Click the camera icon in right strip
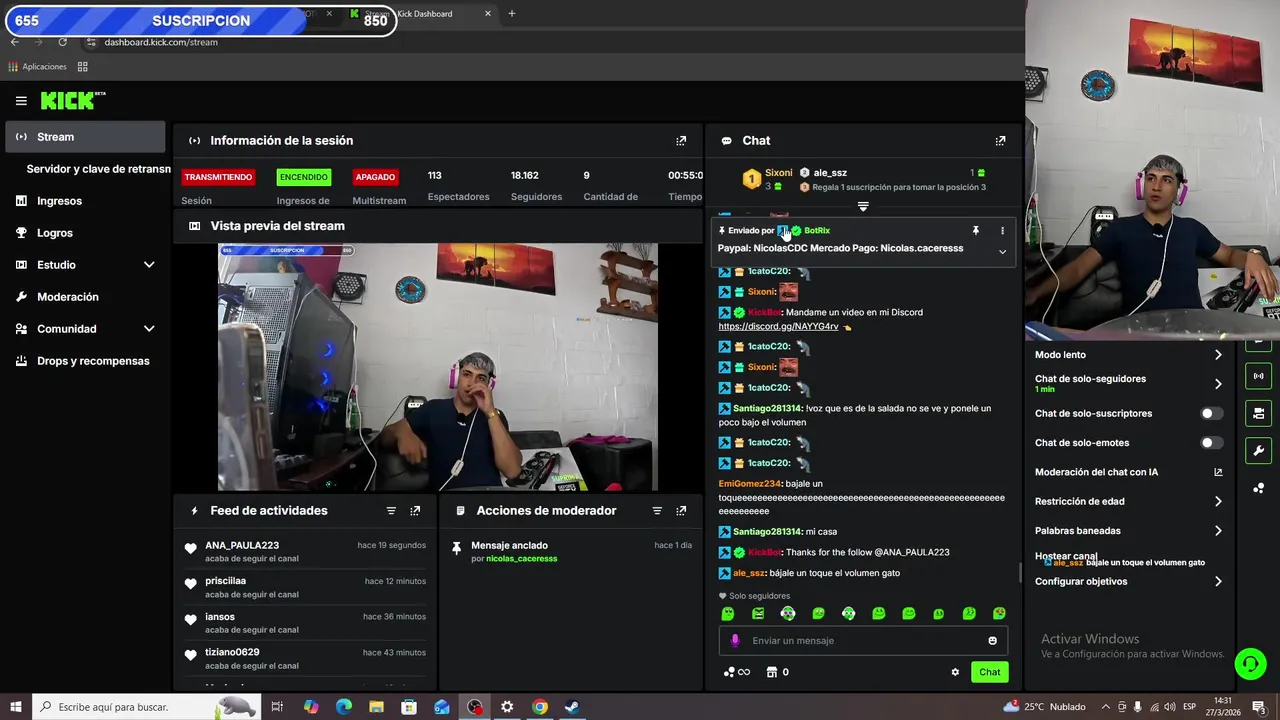 (x=1258, y=413)
